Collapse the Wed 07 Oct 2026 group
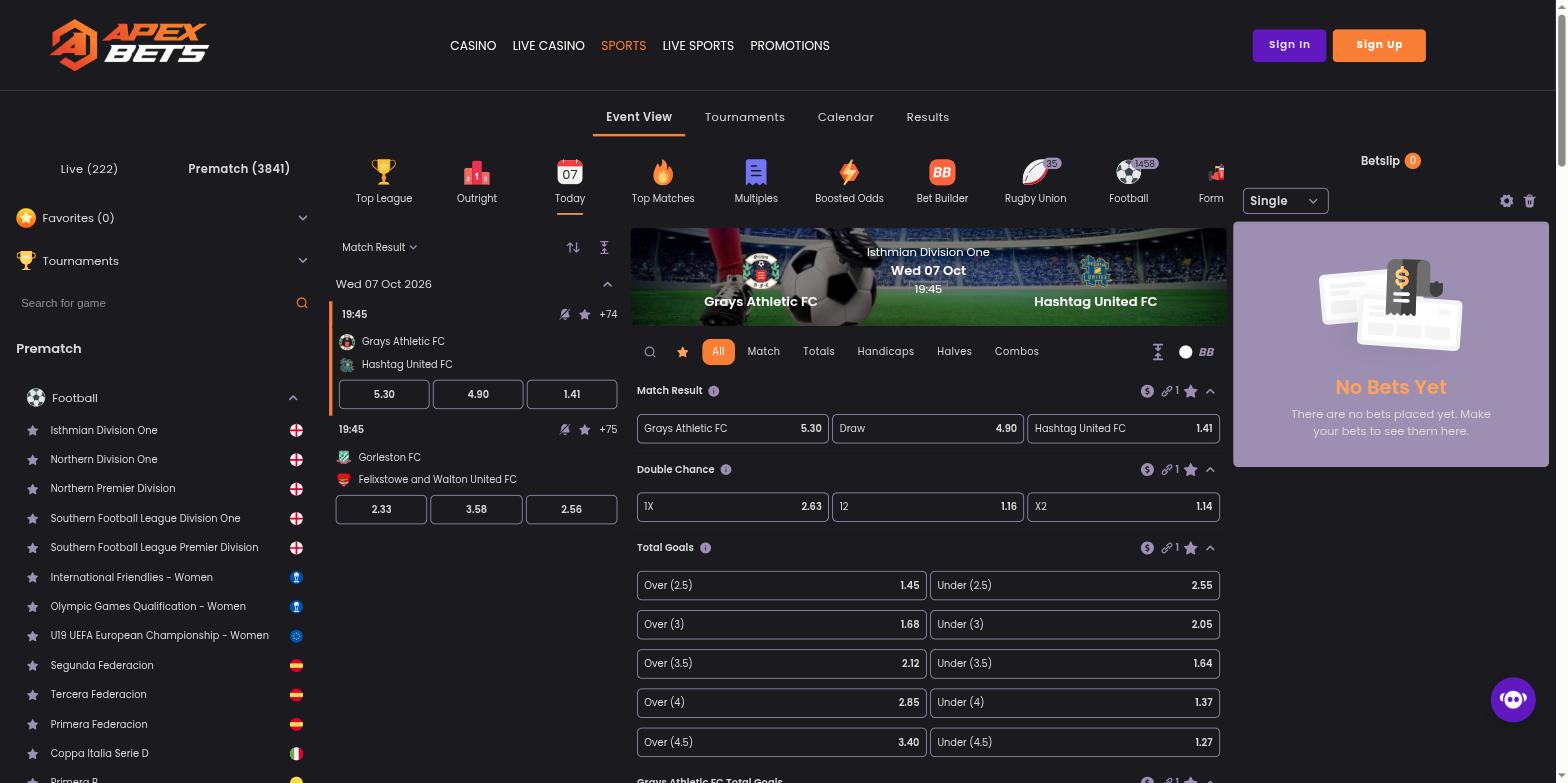 [x=607, y=284]
